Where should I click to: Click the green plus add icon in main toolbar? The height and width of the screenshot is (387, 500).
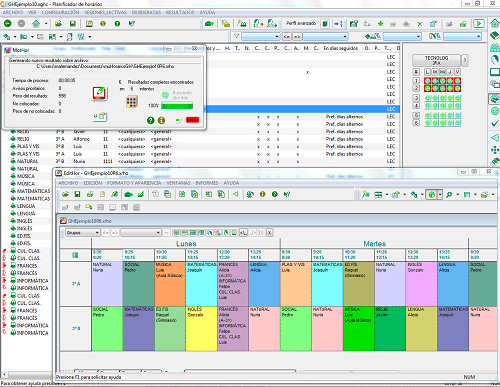(x=380, y=24)
